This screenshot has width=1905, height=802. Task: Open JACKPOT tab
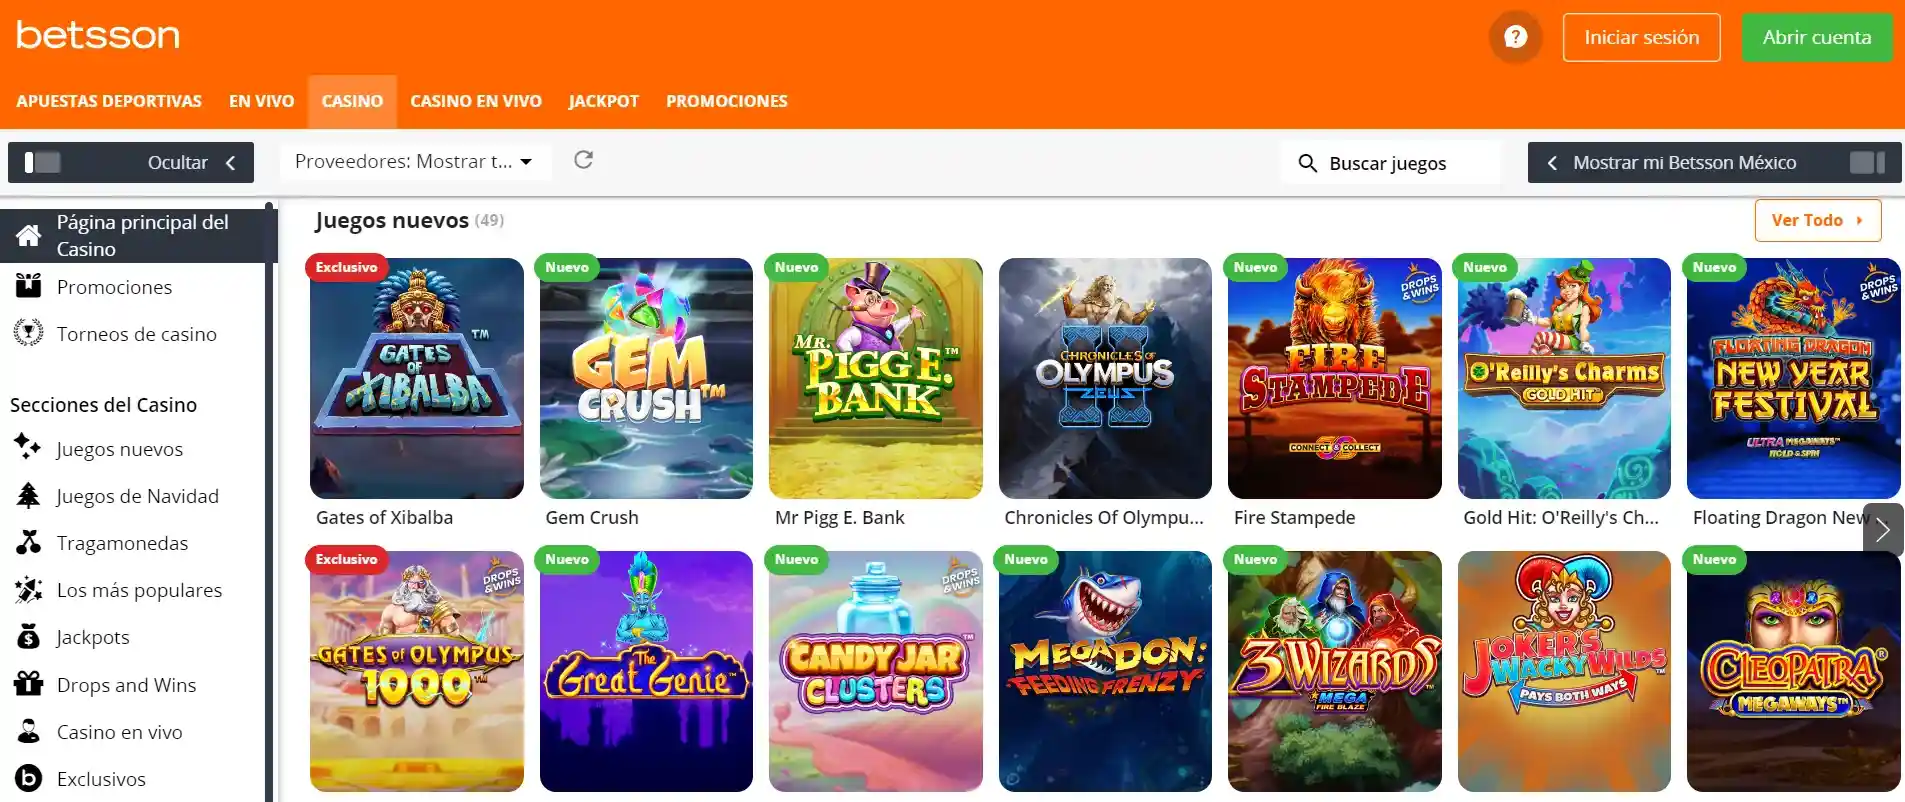(x=604, y=101)
